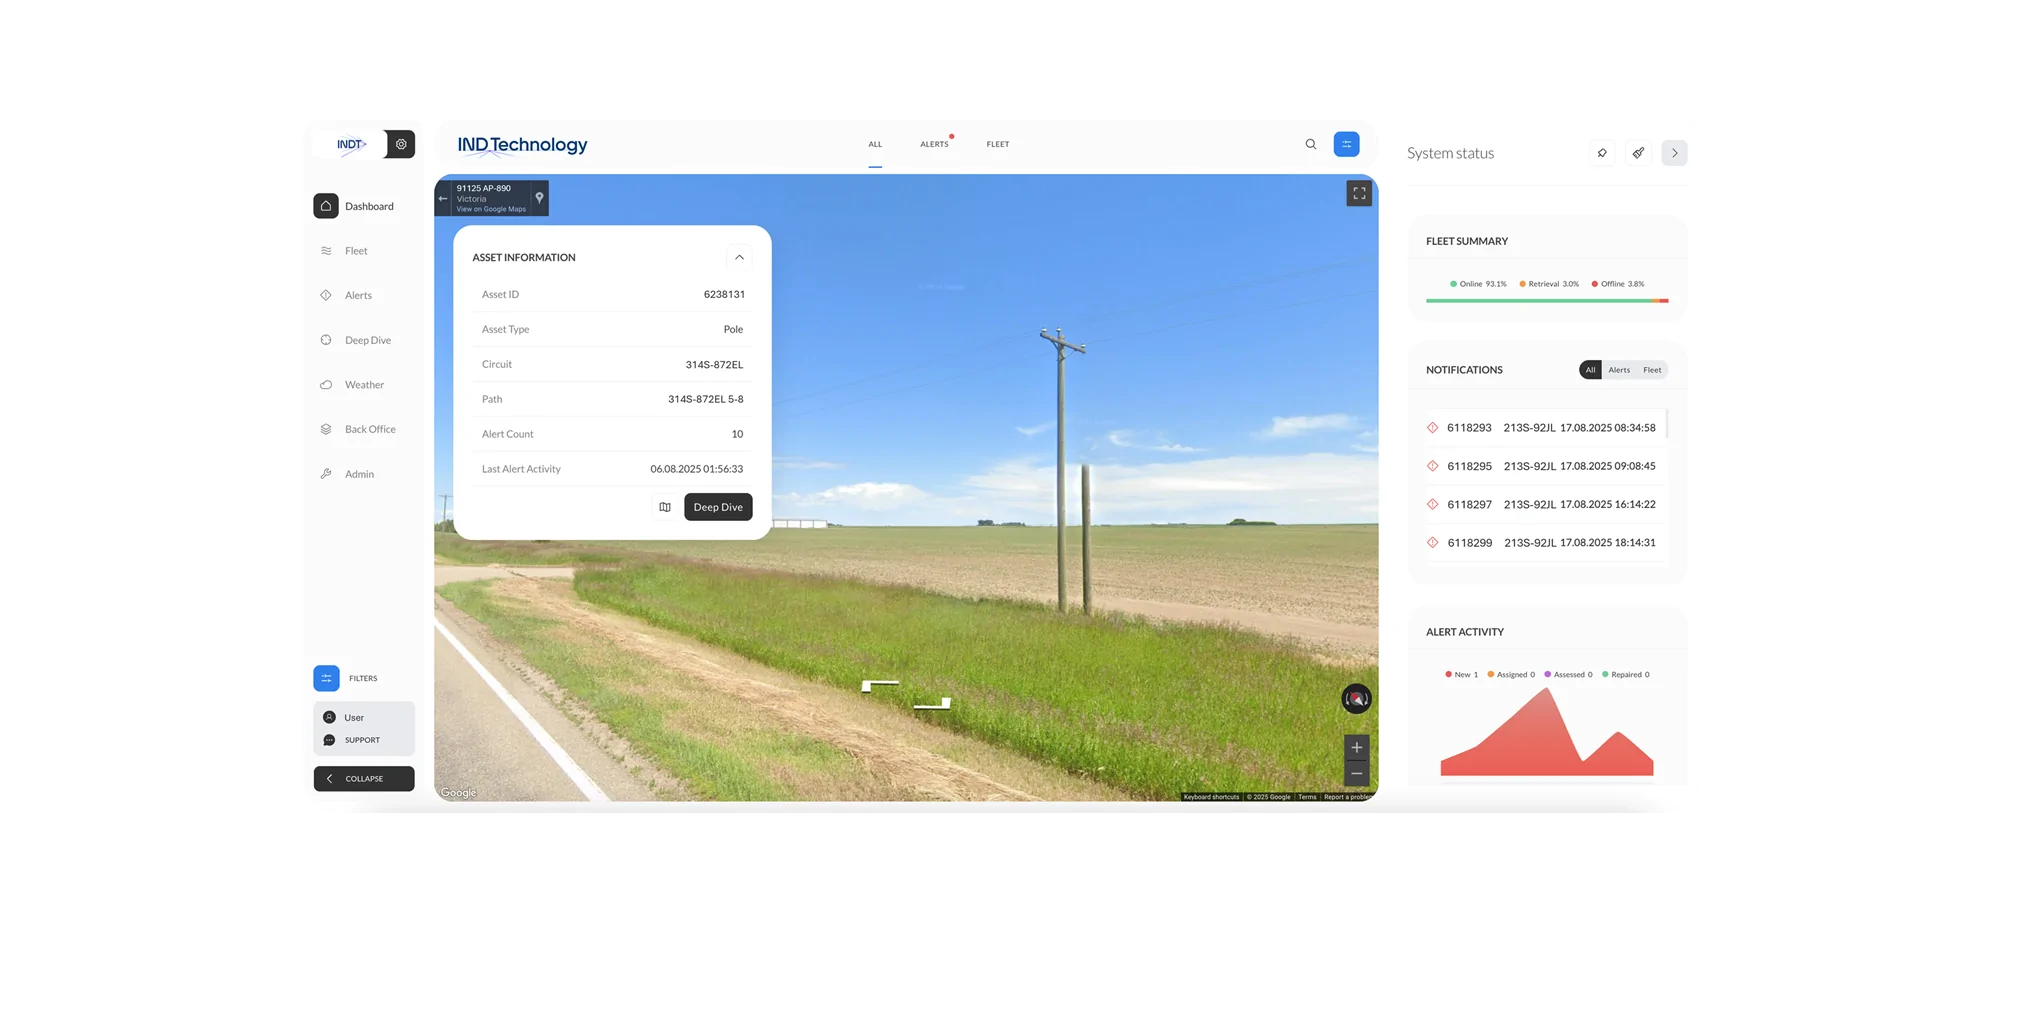Select the All notifications filter
The height and width of the screenshot is (1030, 2018).
pos(1590,370)
